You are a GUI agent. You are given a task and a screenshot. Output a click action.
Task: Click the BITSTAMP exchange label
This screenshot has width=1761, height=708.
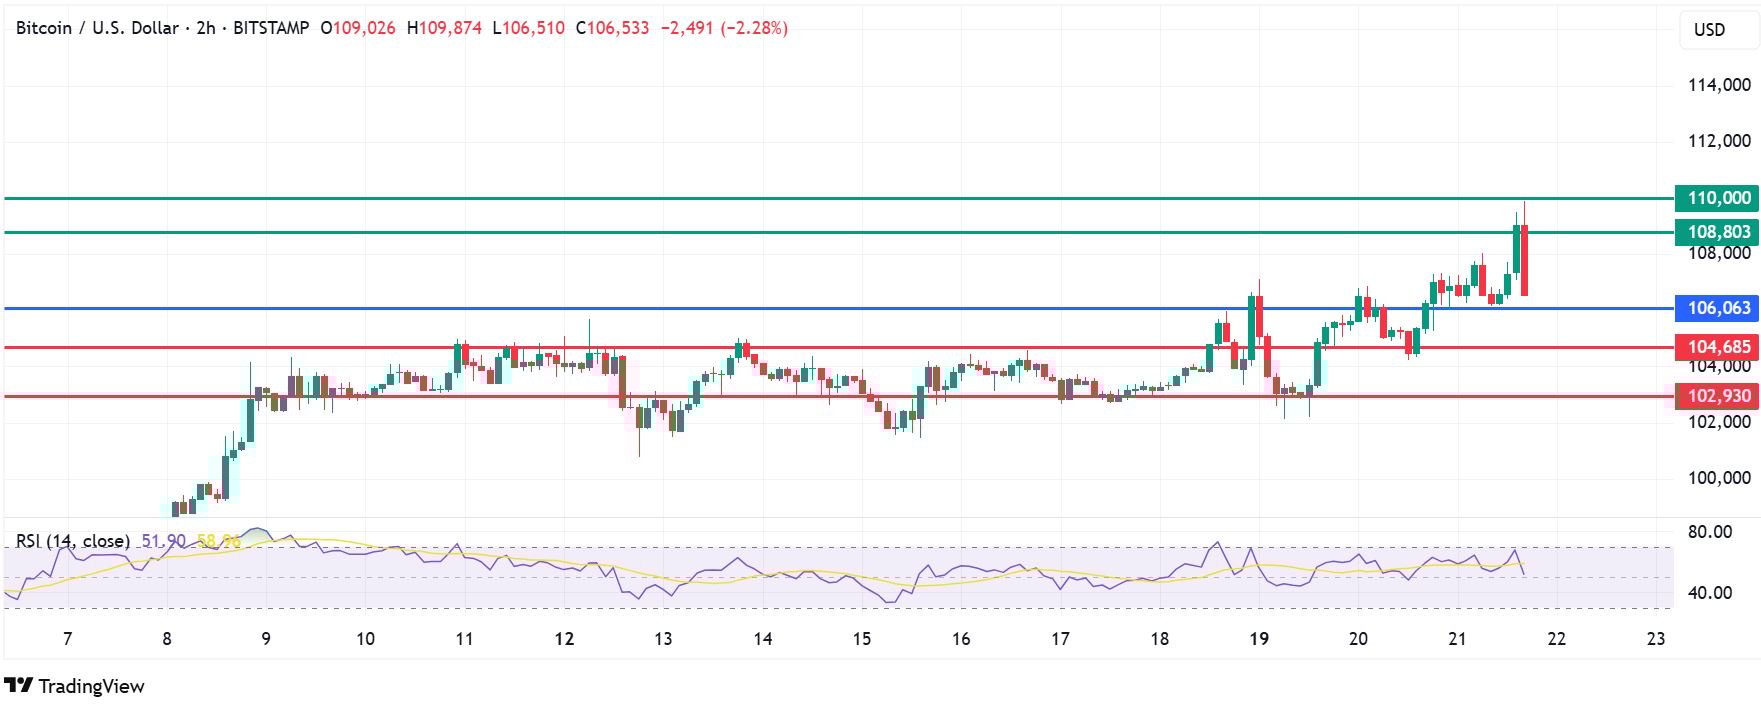pos(271,28)
